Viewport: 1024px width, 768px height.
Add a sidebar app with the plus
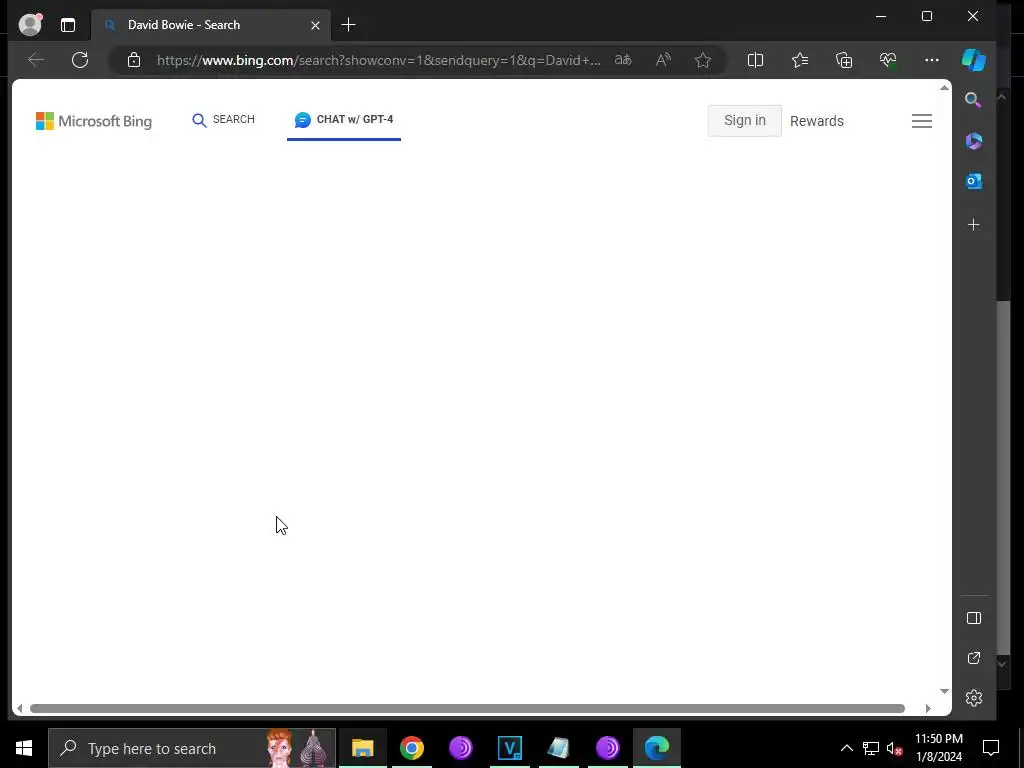coord(974,225)
